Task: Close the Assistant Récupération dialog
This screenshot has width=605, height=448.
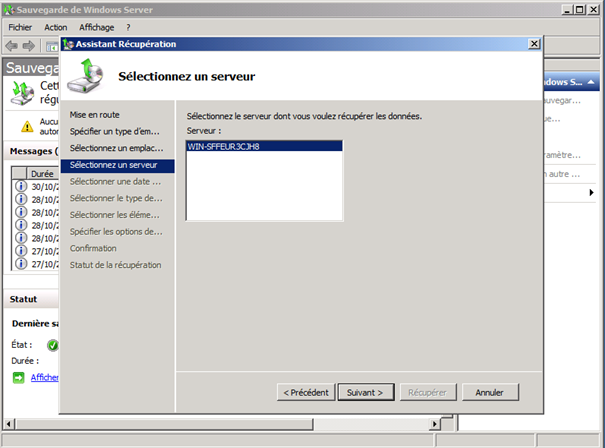Action: tap(534, 44)
